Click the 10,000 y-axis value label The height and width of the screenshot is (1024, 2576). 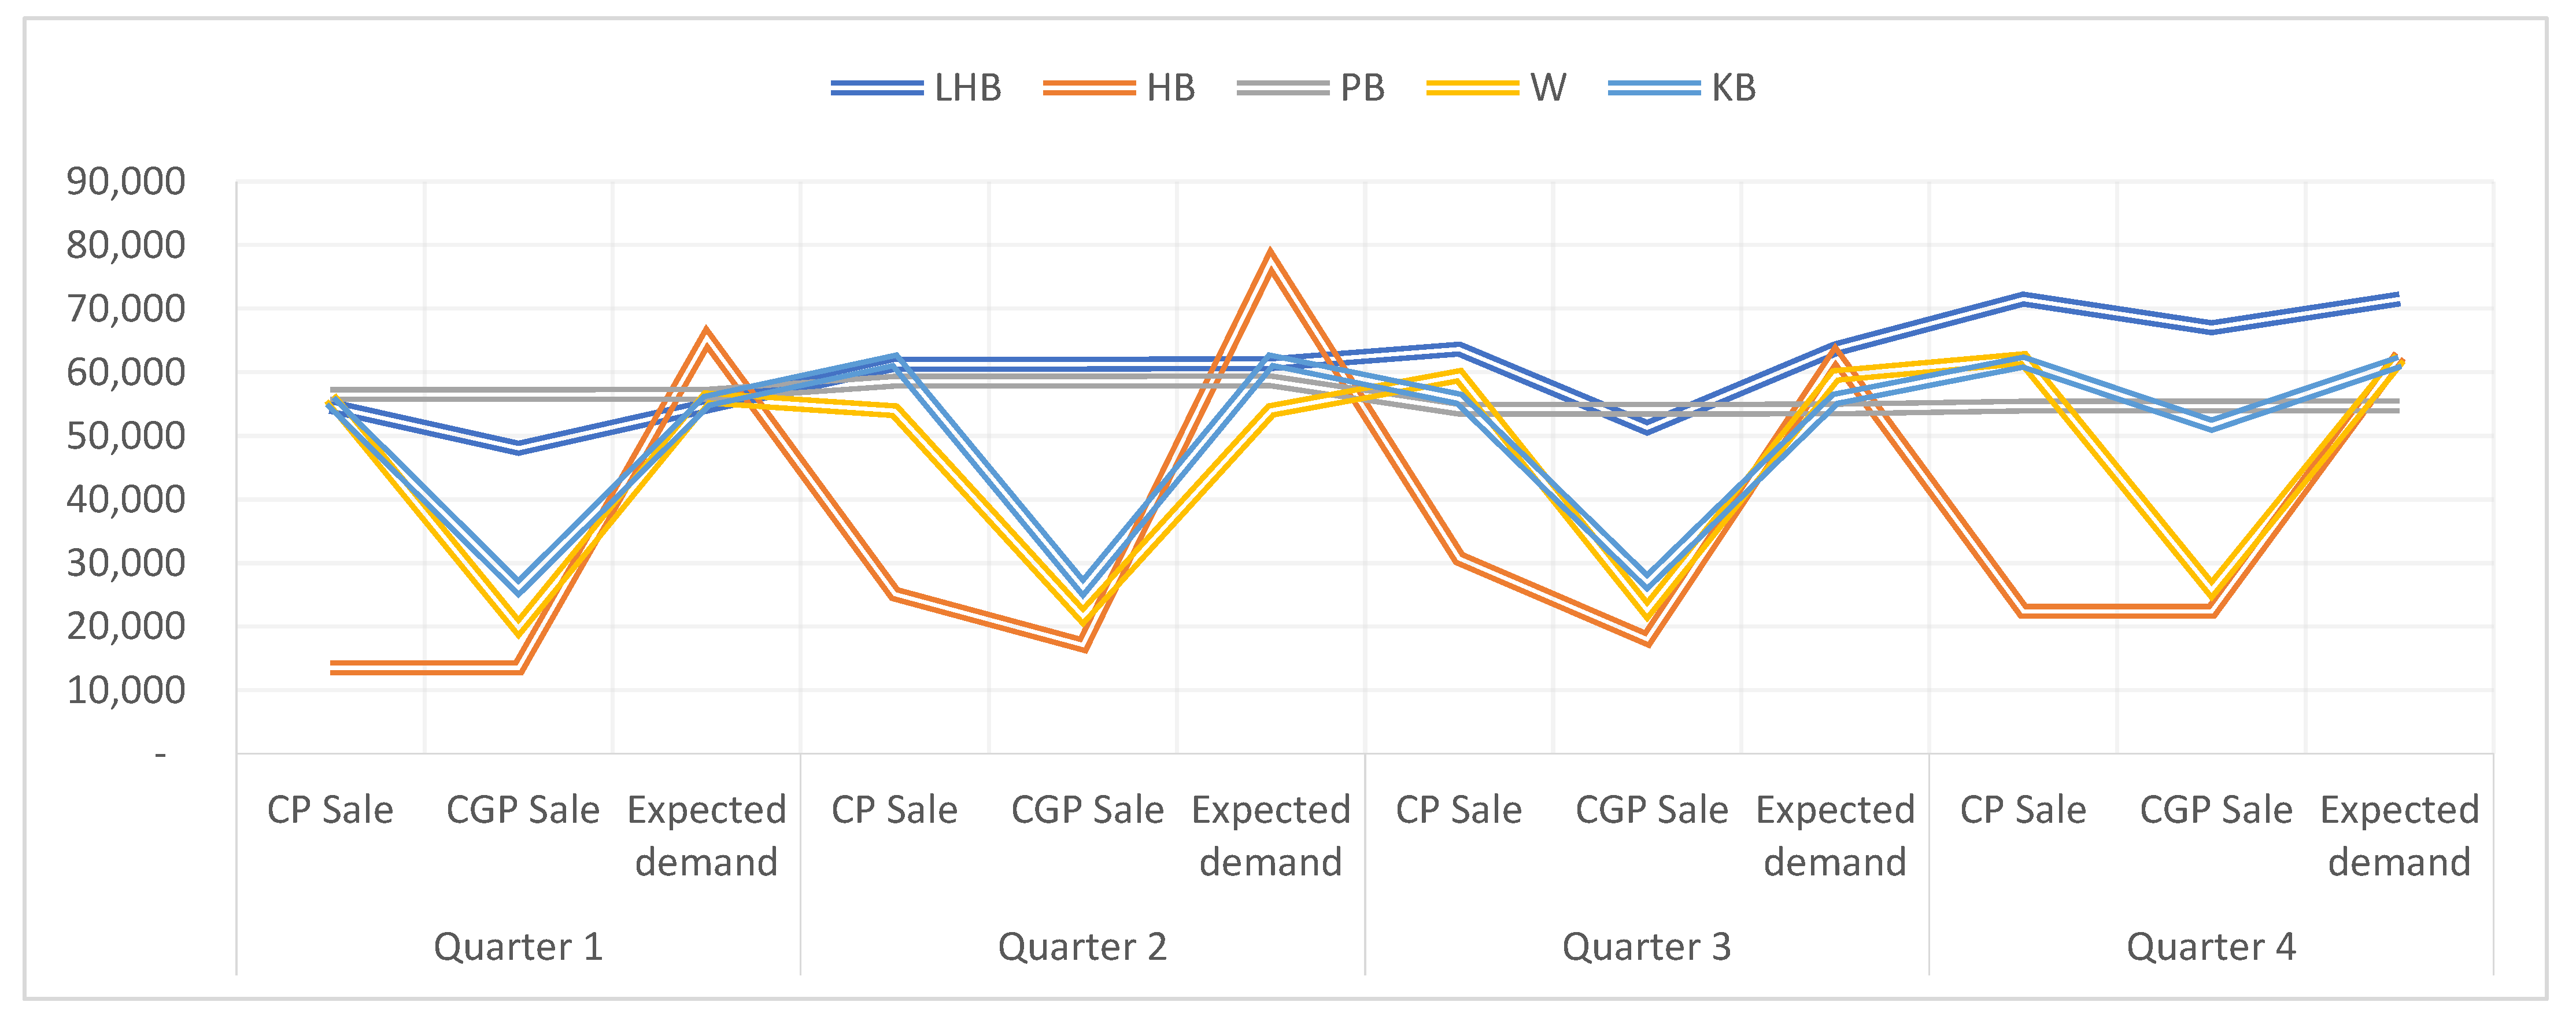[x=126, y=690]
